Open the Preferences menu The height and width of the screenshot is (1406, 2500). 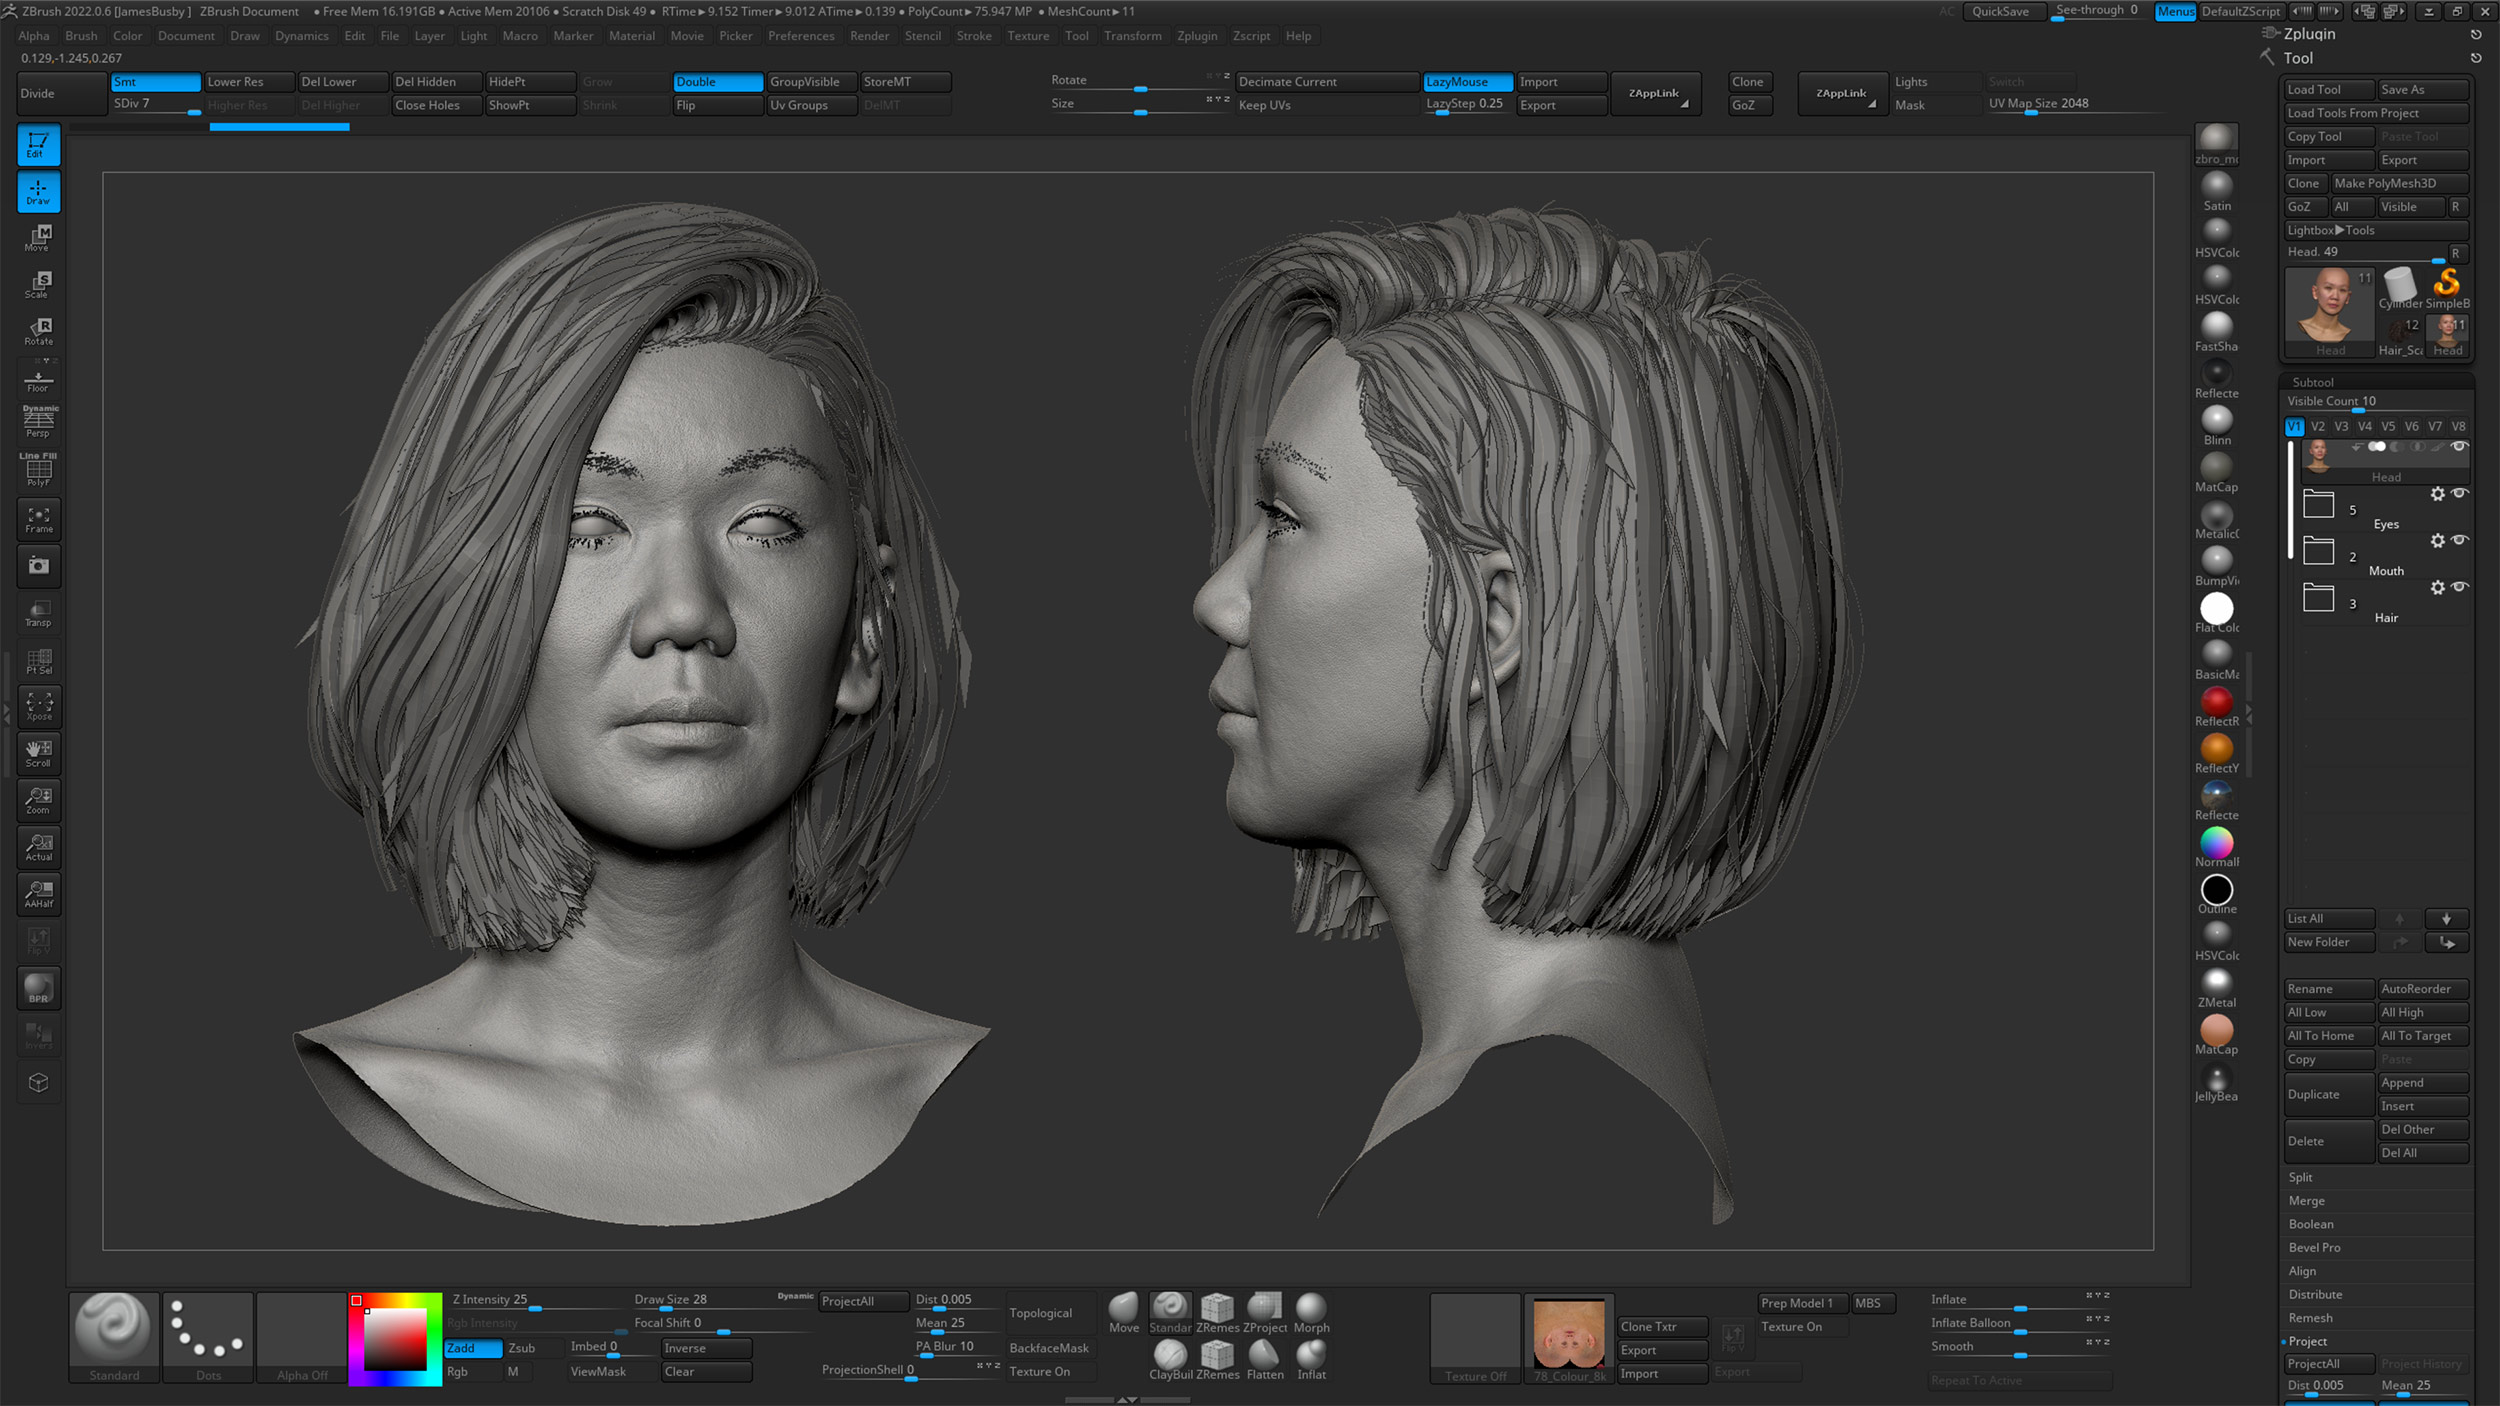click(x=801, y=36)
